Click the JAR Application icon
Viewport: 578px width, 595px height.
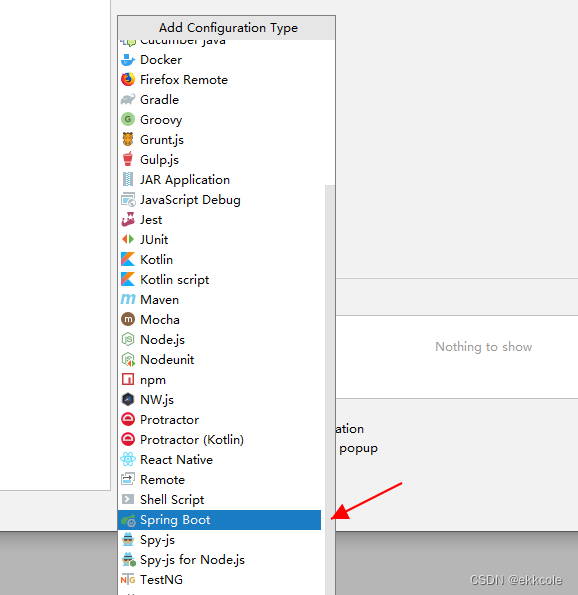pos(128,179)
